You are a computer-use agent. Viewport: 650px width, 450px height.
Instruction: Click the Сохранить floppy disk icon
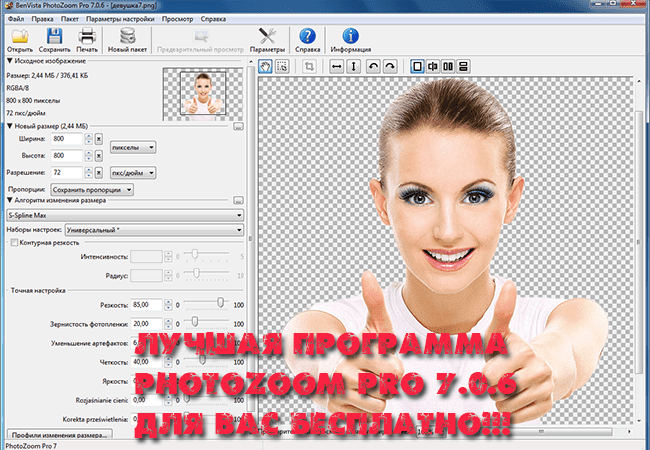(54, 36)
